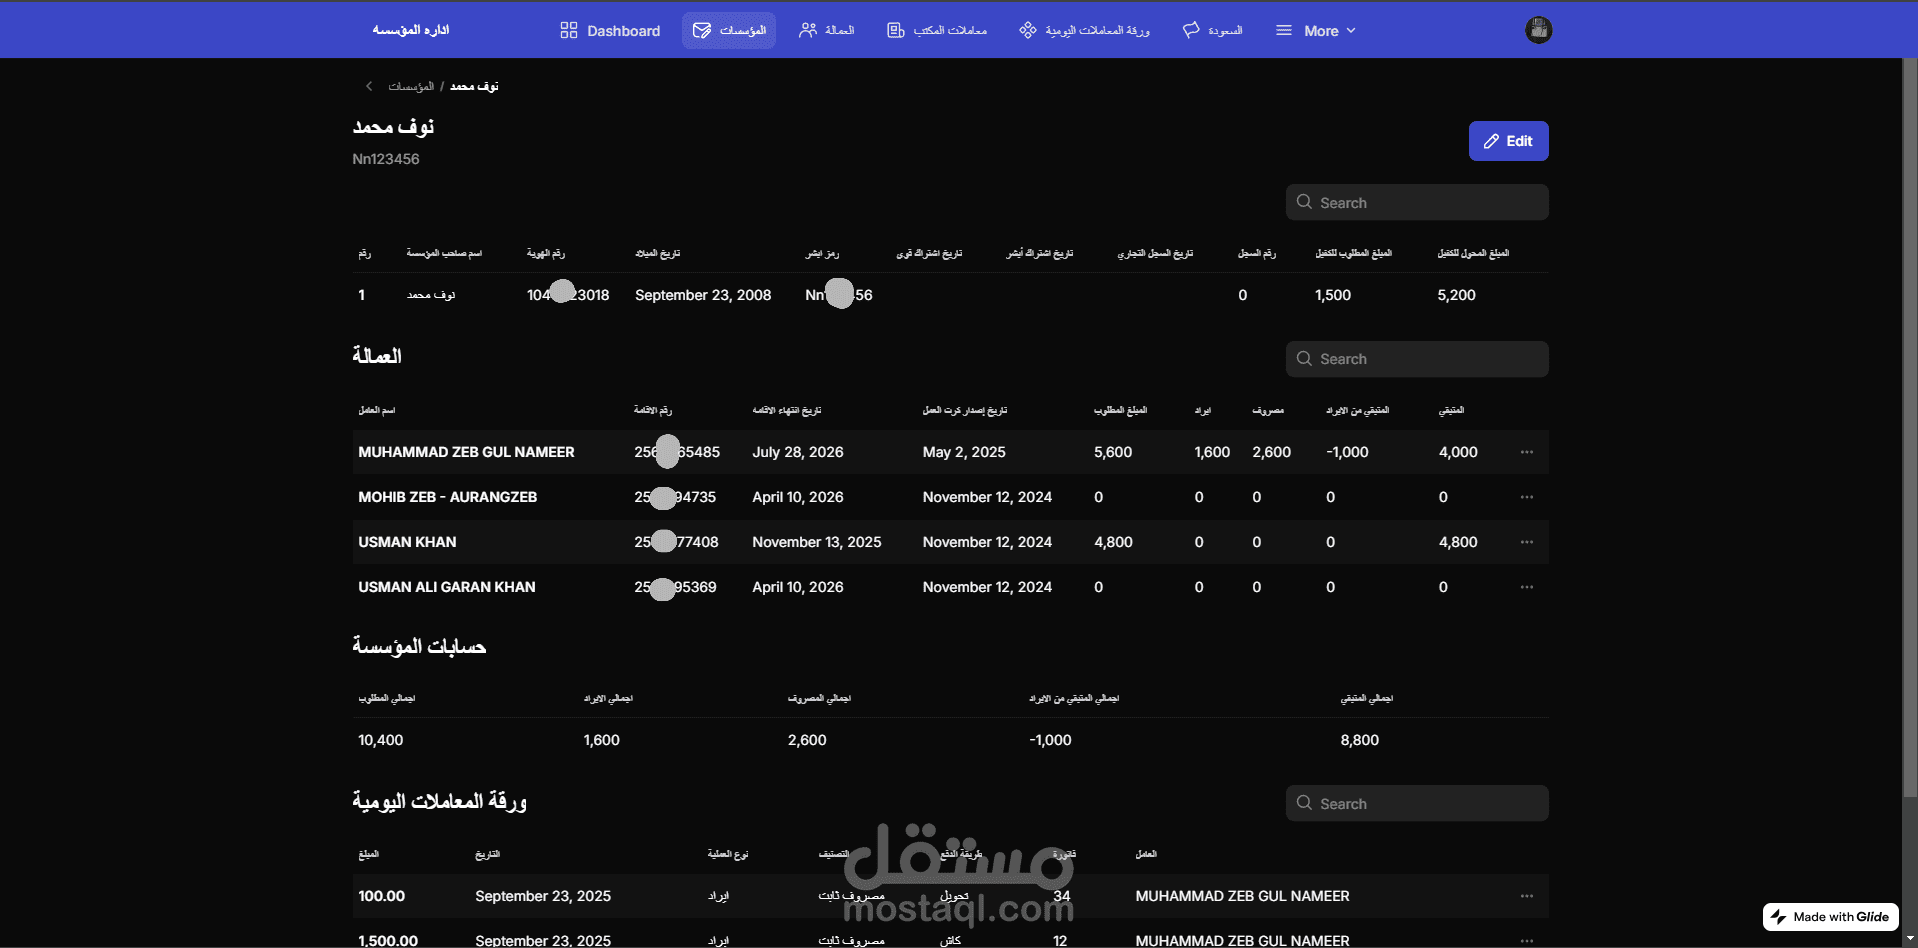Screen dimensions: 1918x948
Task: Click the 4,000 remaining amount cell
Action: (x=1458, y=452)
